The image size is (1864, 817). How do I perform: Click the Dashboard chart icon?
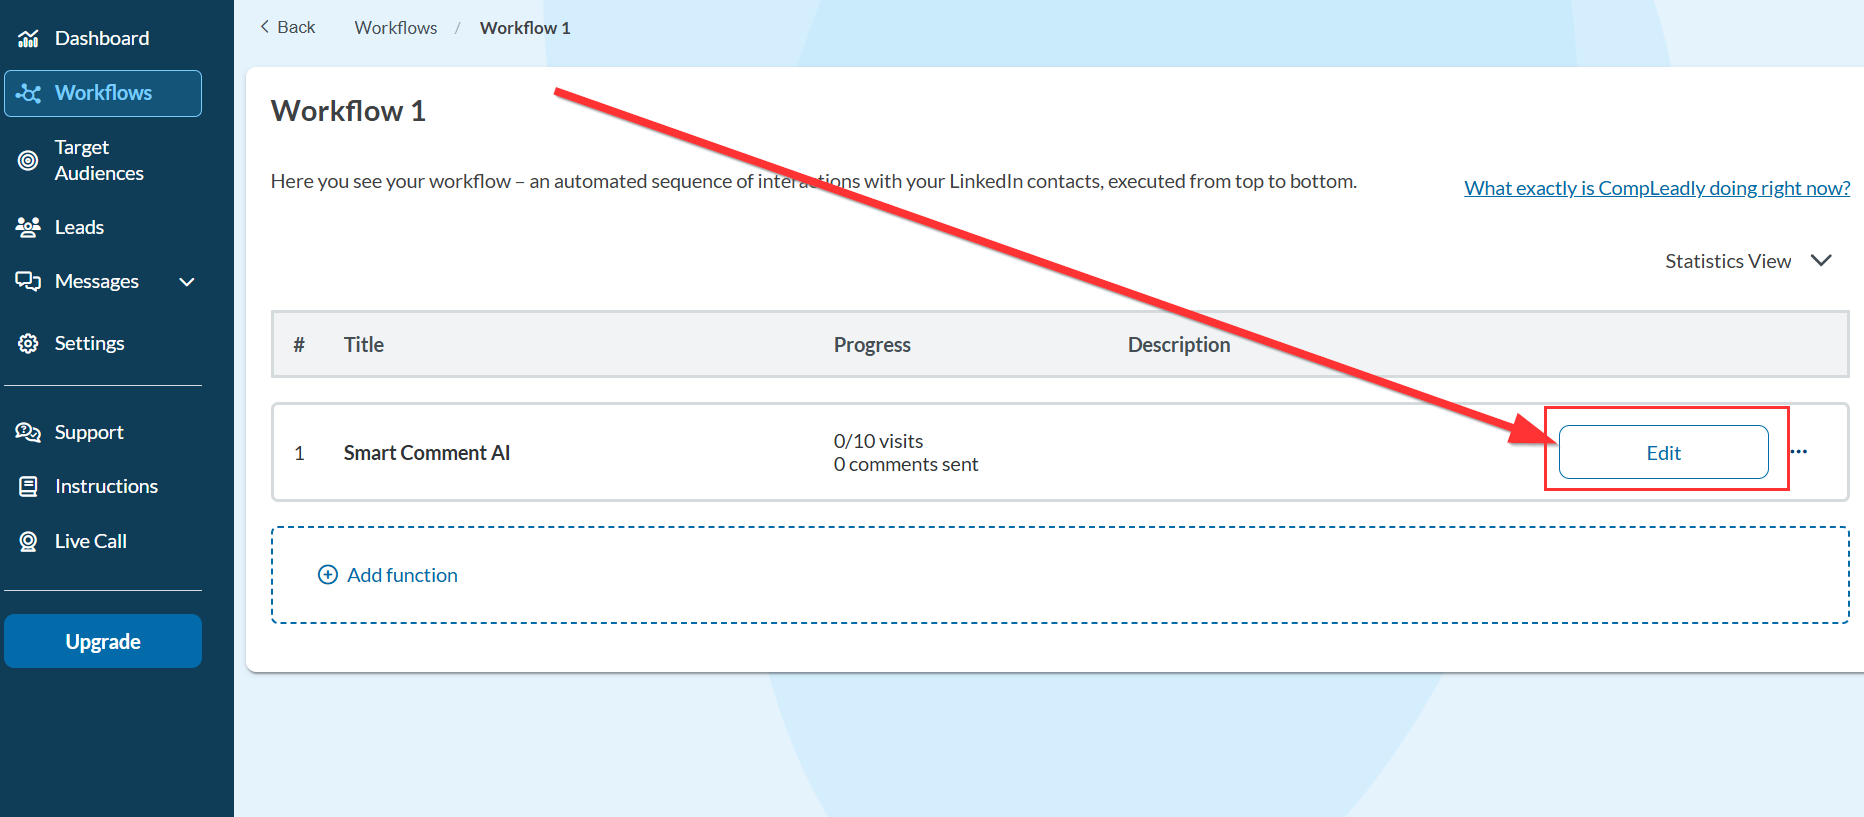point(28,38)
